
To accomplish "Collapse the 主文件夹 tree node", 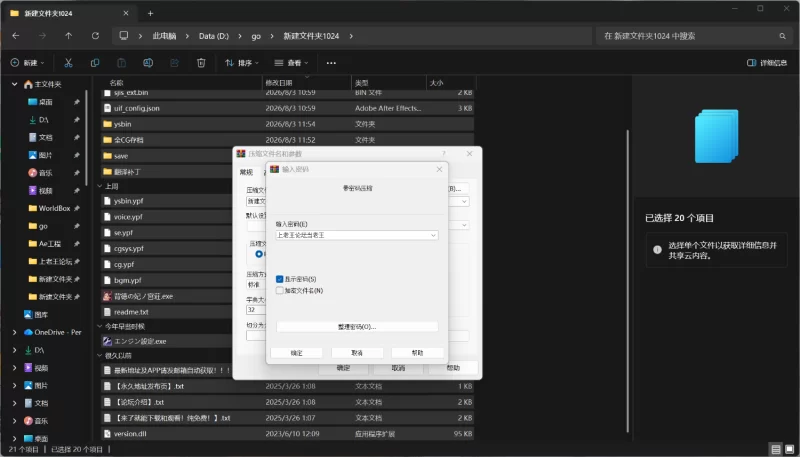I will coord(15,84).
